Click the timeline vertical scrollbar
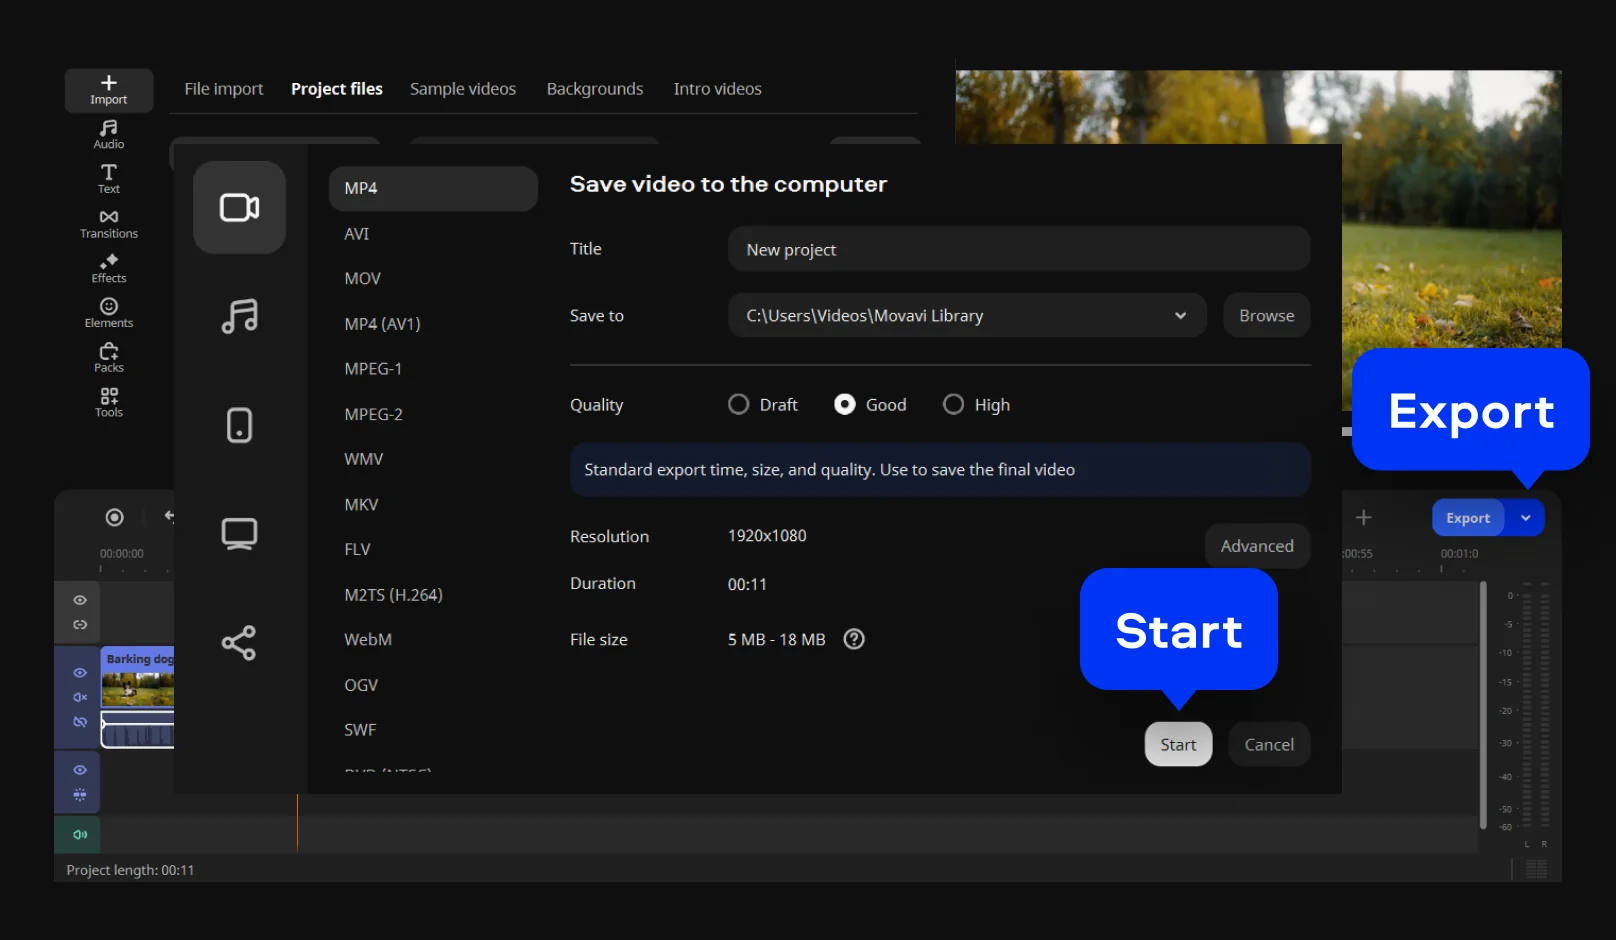Viewport: 1616px width, 940px height. 1483,705
